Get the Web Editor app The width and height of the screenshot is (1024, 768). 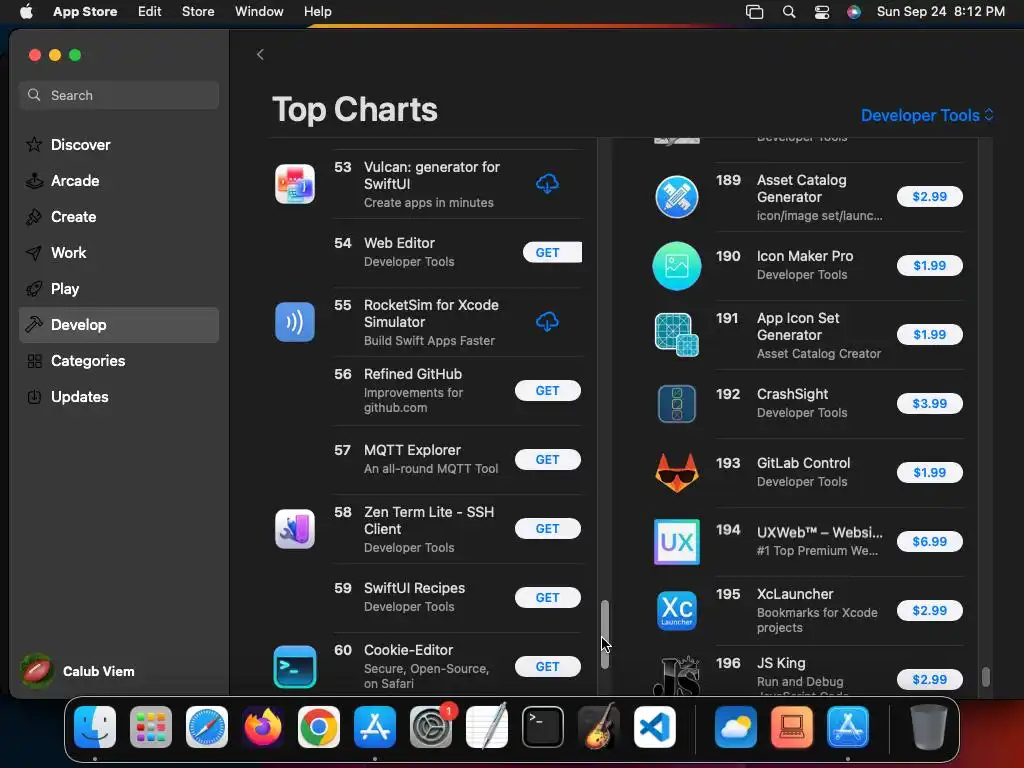pos(552,253)
